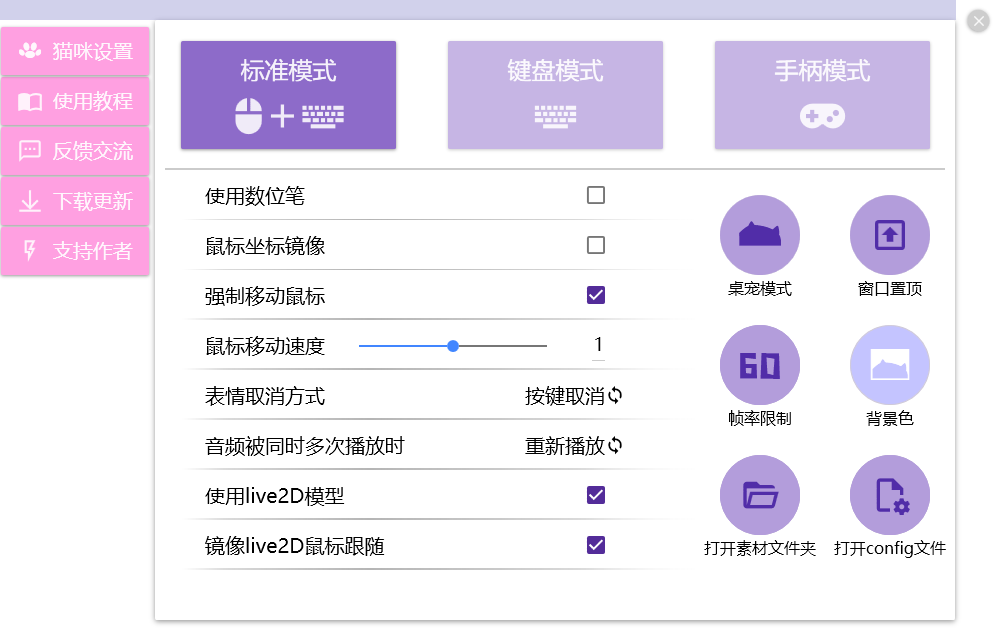Enable the 使用数位笔 checkbox
The image size is (1000, 630).
point(596,195)
